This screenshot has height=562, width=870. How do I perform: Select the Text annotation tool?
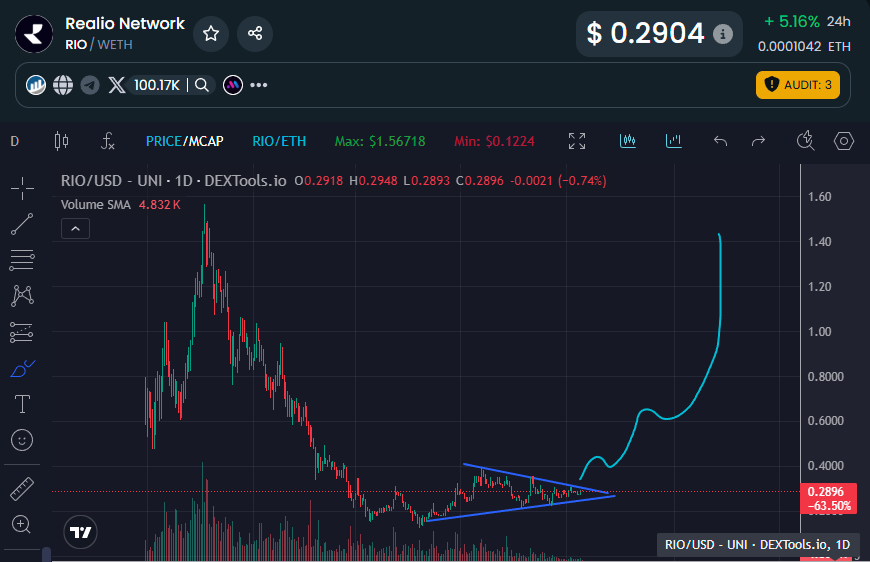(22, 404)
